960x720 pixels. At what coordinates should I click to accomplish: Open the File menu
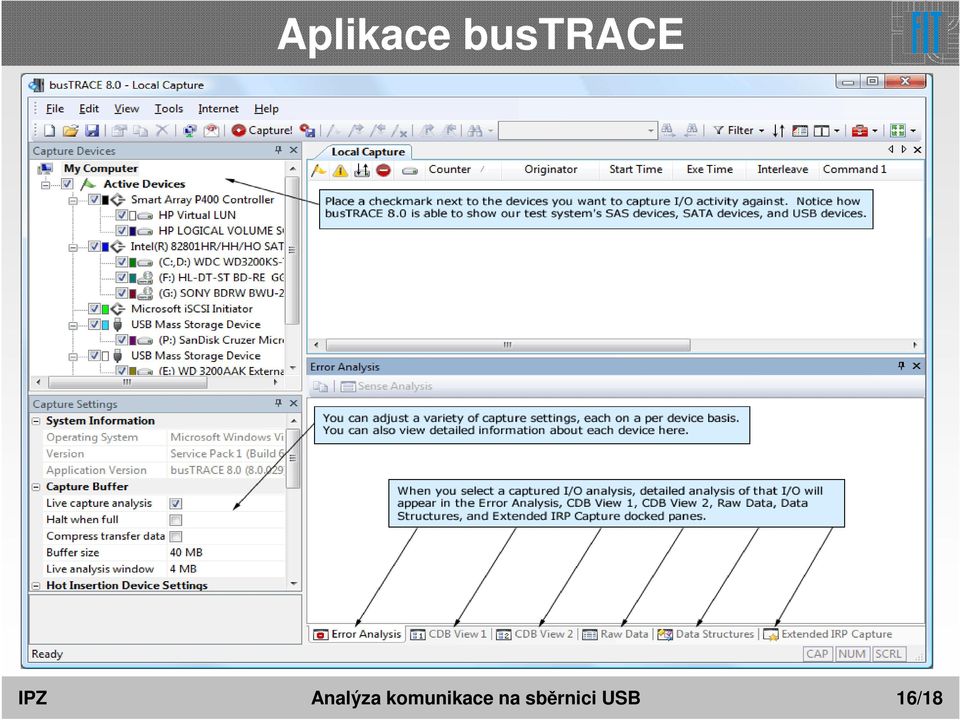[54, 108]
